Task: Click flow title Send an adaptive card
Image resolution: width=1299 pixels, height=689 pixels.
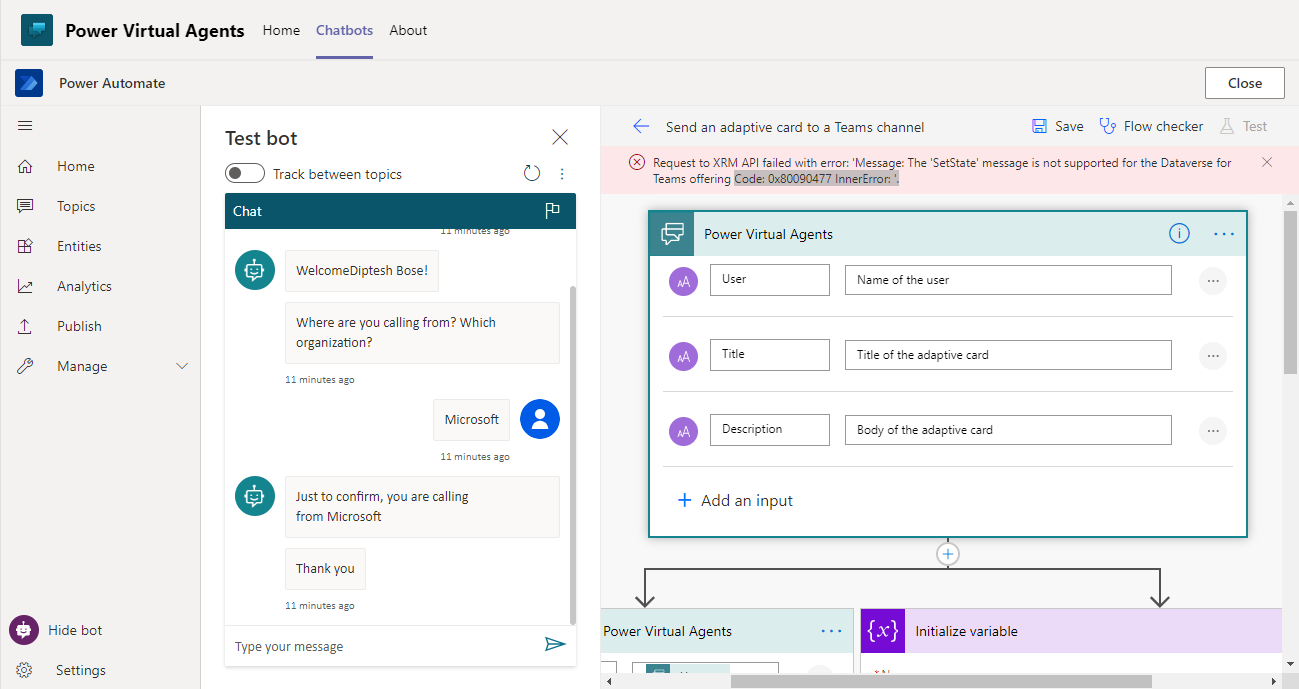Action: pos(795,127)
